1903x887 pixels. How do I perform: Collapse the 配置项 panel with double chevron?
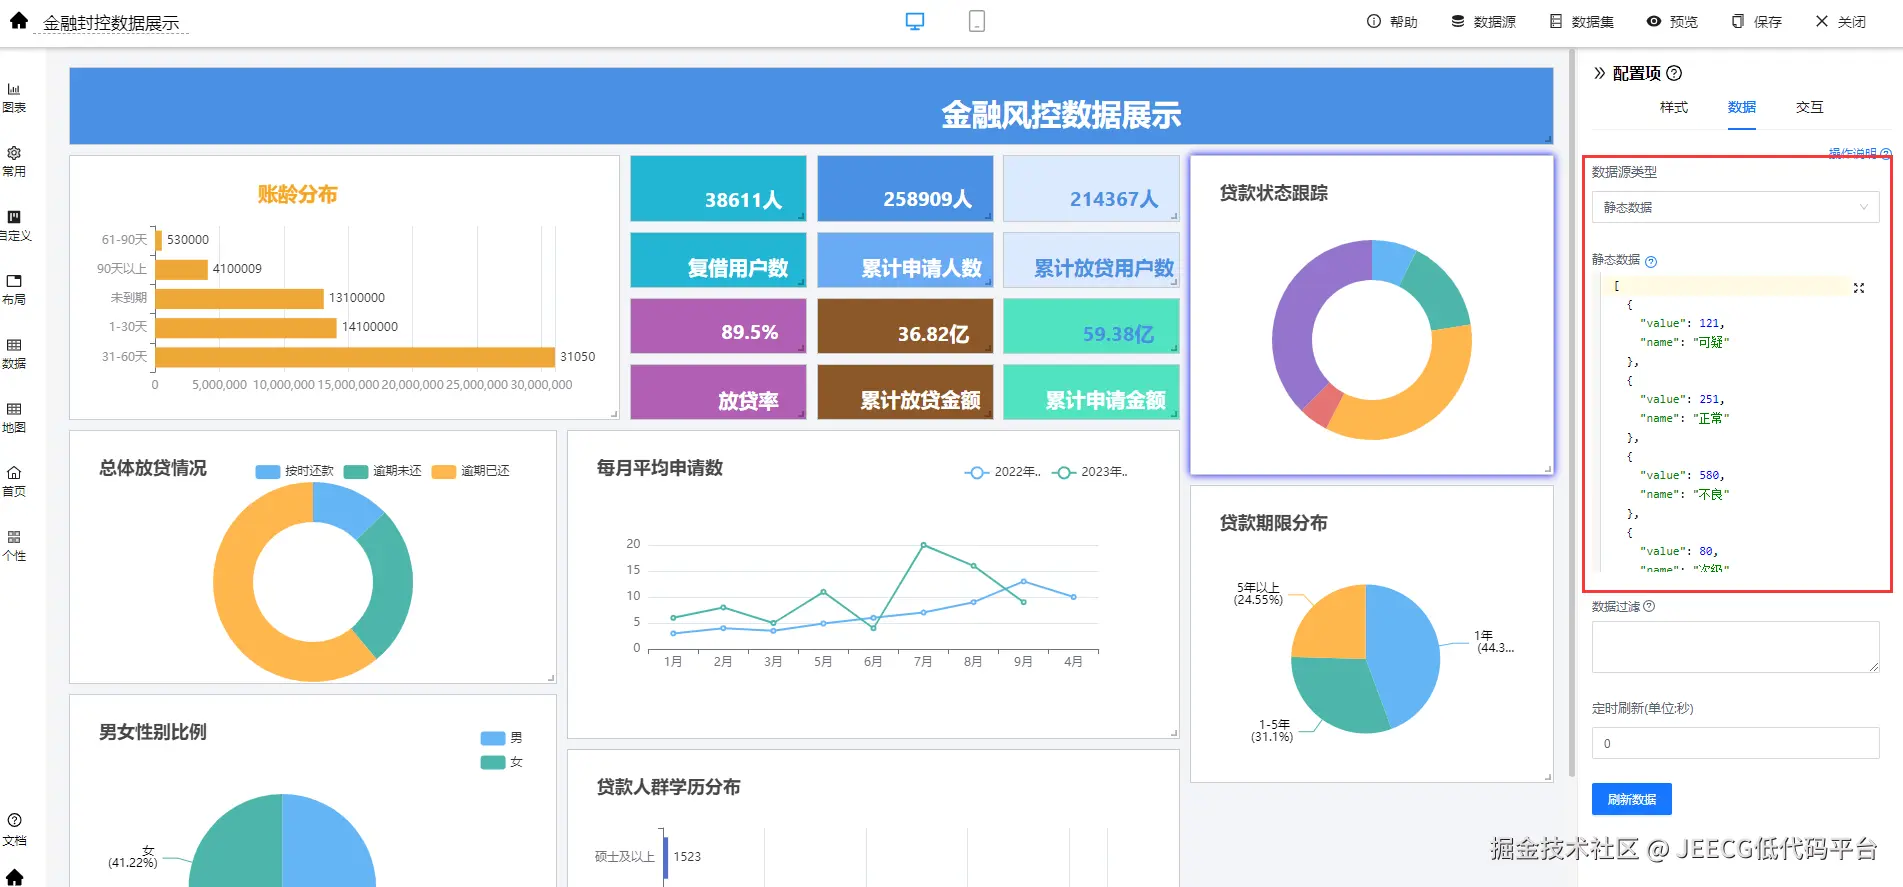tap(1600, 73)
